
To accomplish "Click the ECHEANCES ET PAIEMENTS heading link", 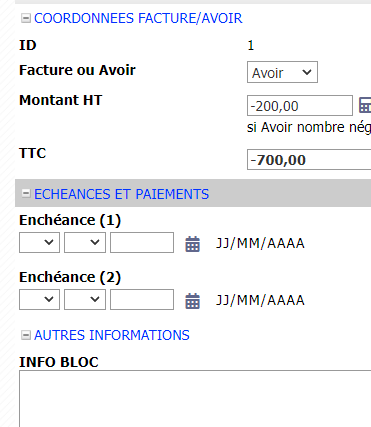I will [x=121, y=194].
